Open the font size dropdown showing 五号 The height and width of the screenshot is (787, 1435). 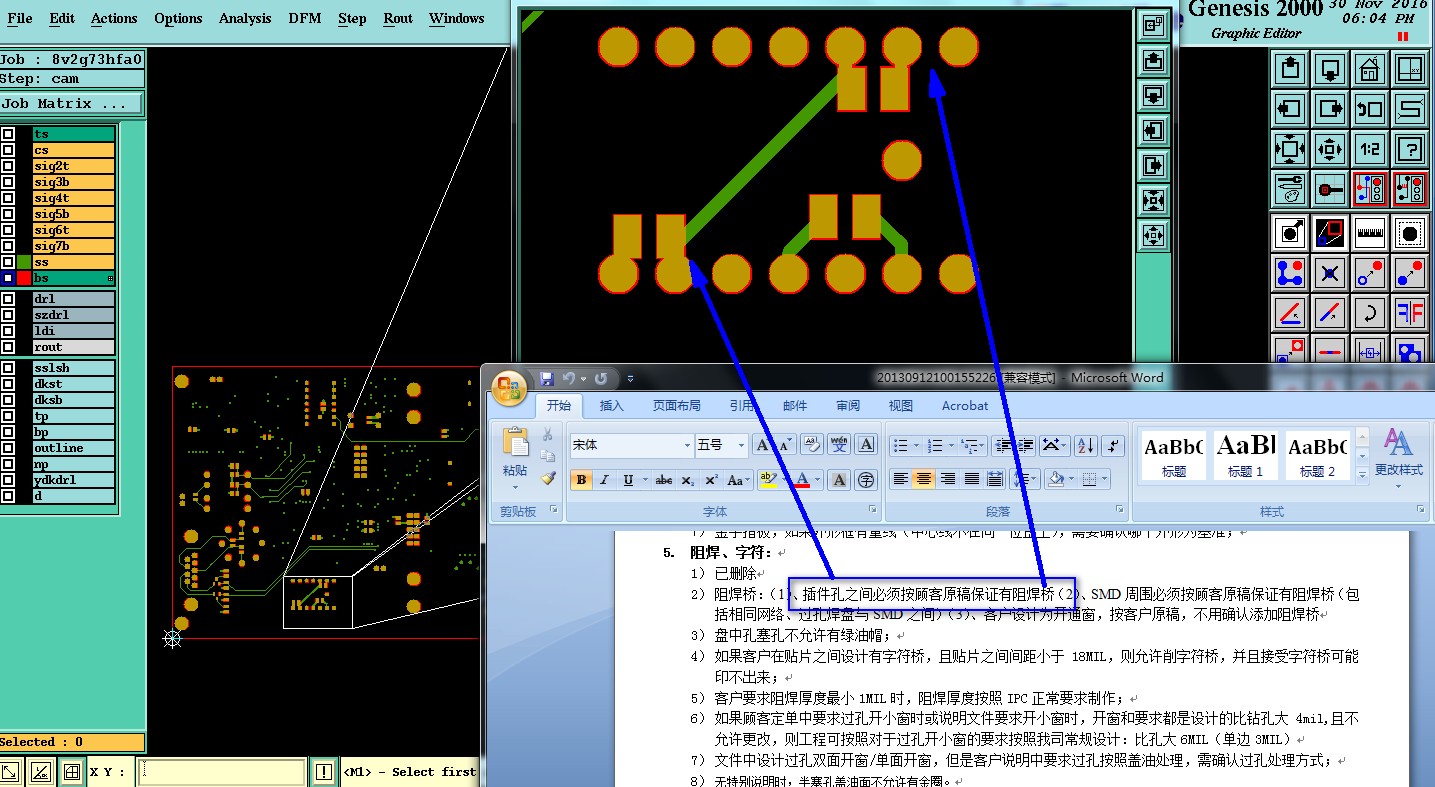(x=741, y=445)
